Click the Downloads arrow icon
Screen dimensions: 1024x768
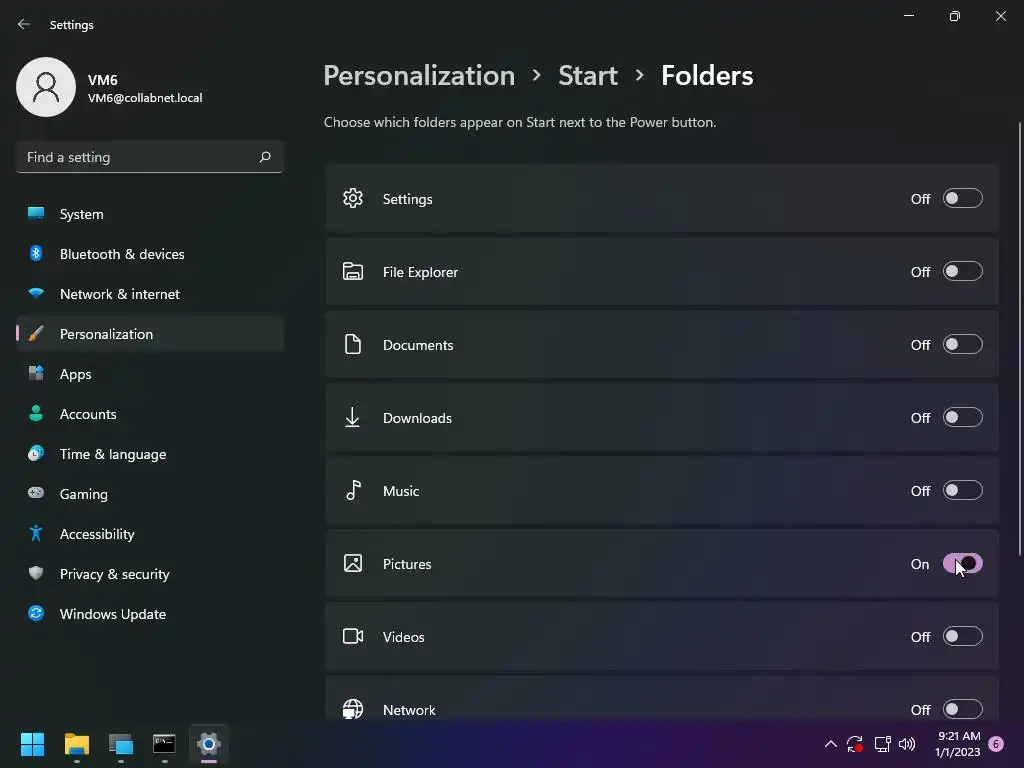point(353,418)
